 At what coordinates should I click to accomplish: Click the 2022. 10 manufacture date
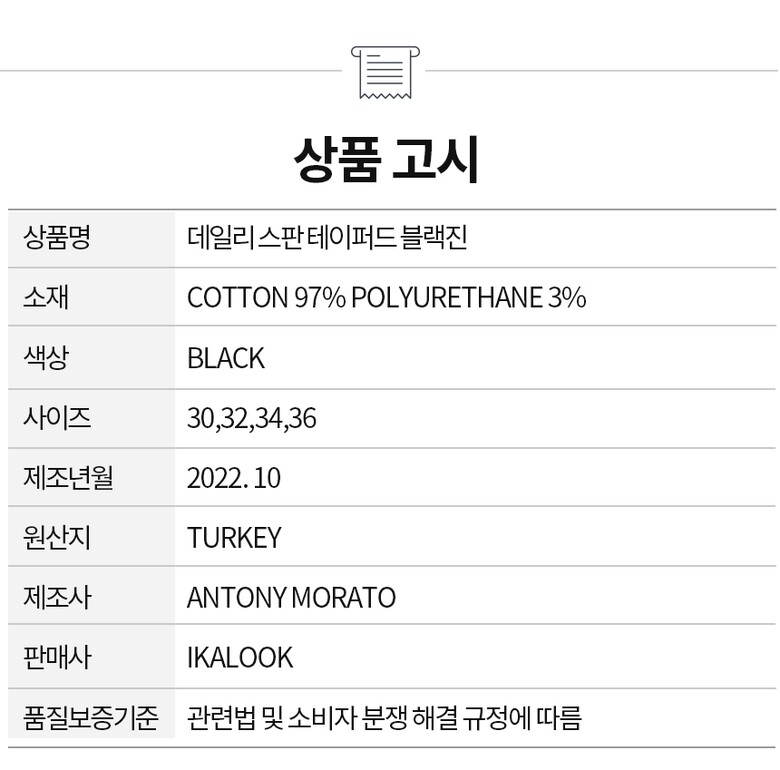(x=234, y=478)
